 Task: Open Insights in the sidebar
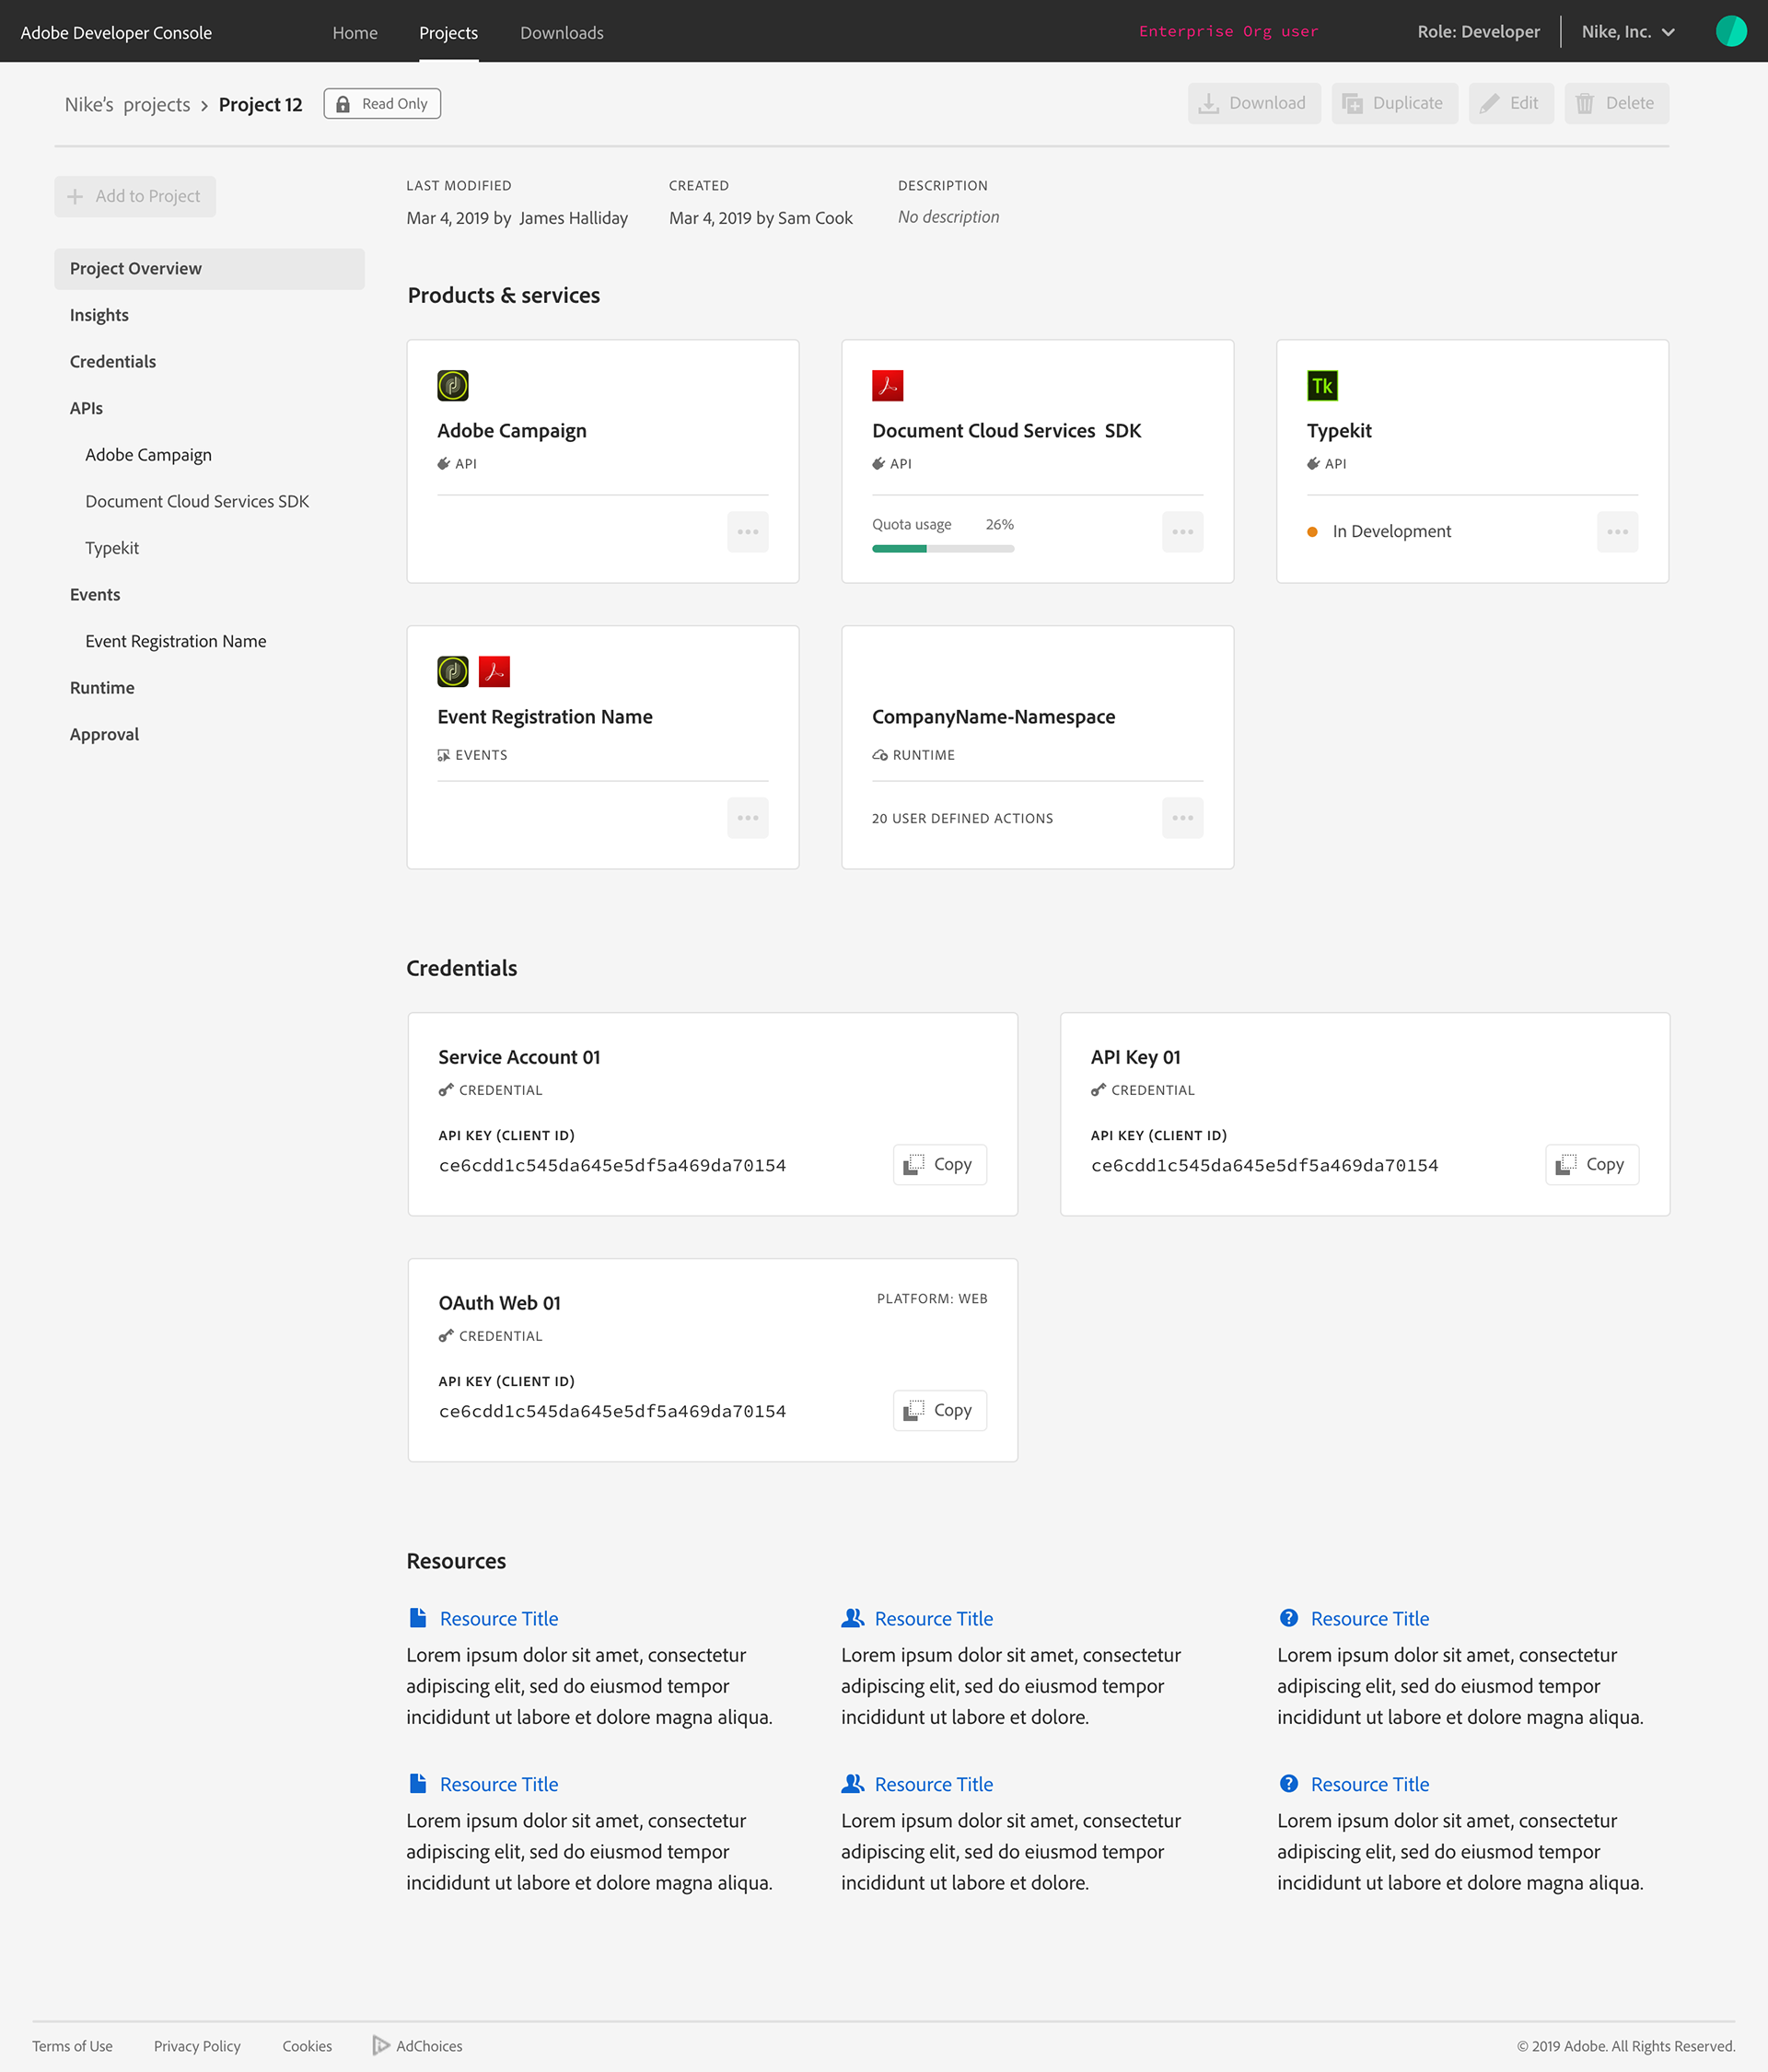click(x=99, y=315)
